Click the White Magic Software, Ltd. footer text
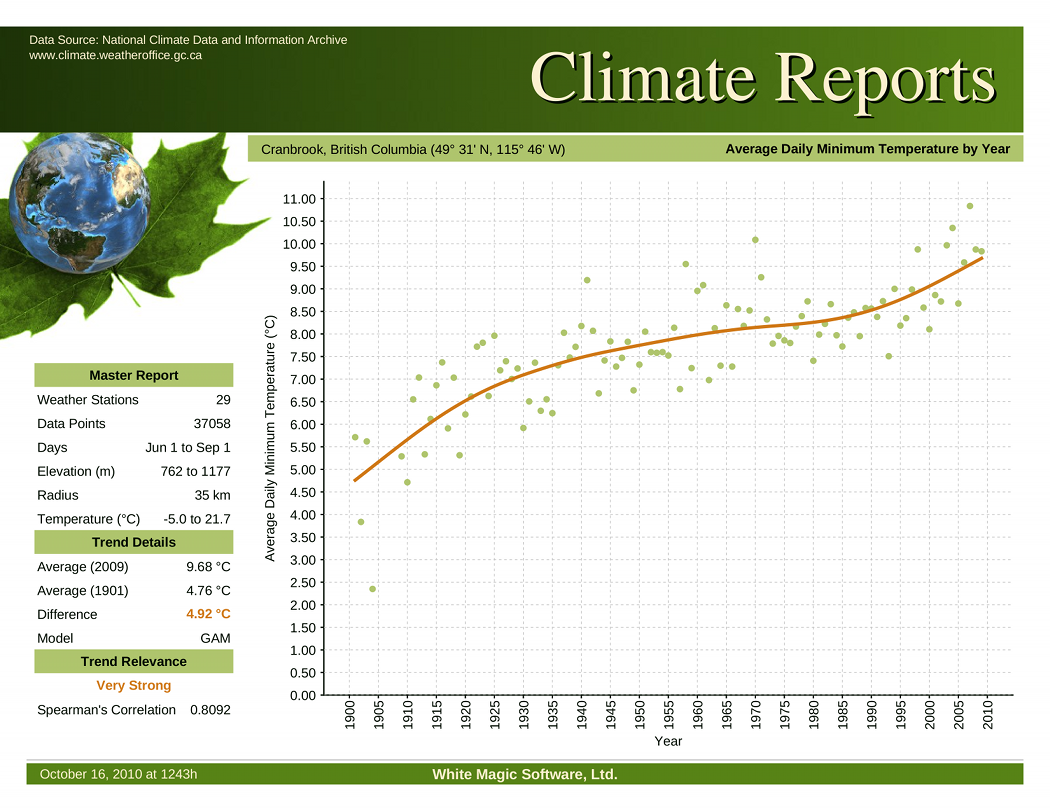The width and height of the screenshot is (1050, 811). coord(525,775)
